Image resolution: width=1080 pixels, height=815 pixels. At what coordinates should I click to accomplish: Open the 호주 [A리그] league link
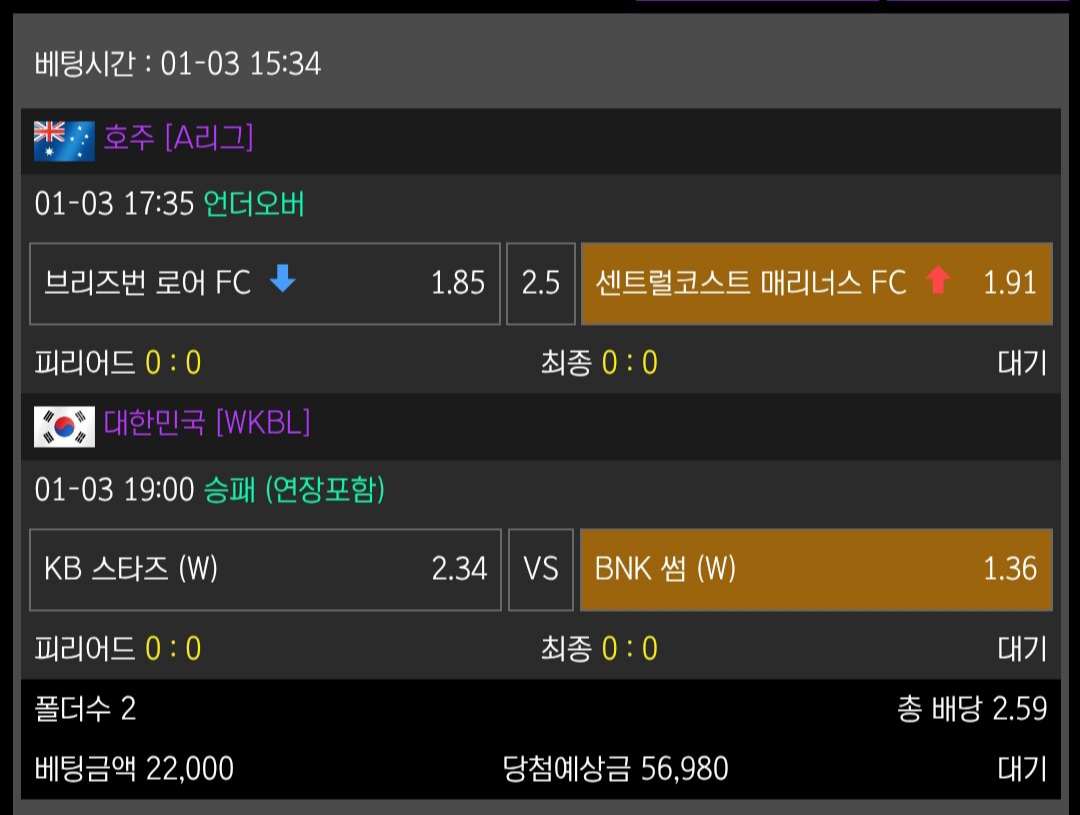pyautogui.click(x=178, y=138)
